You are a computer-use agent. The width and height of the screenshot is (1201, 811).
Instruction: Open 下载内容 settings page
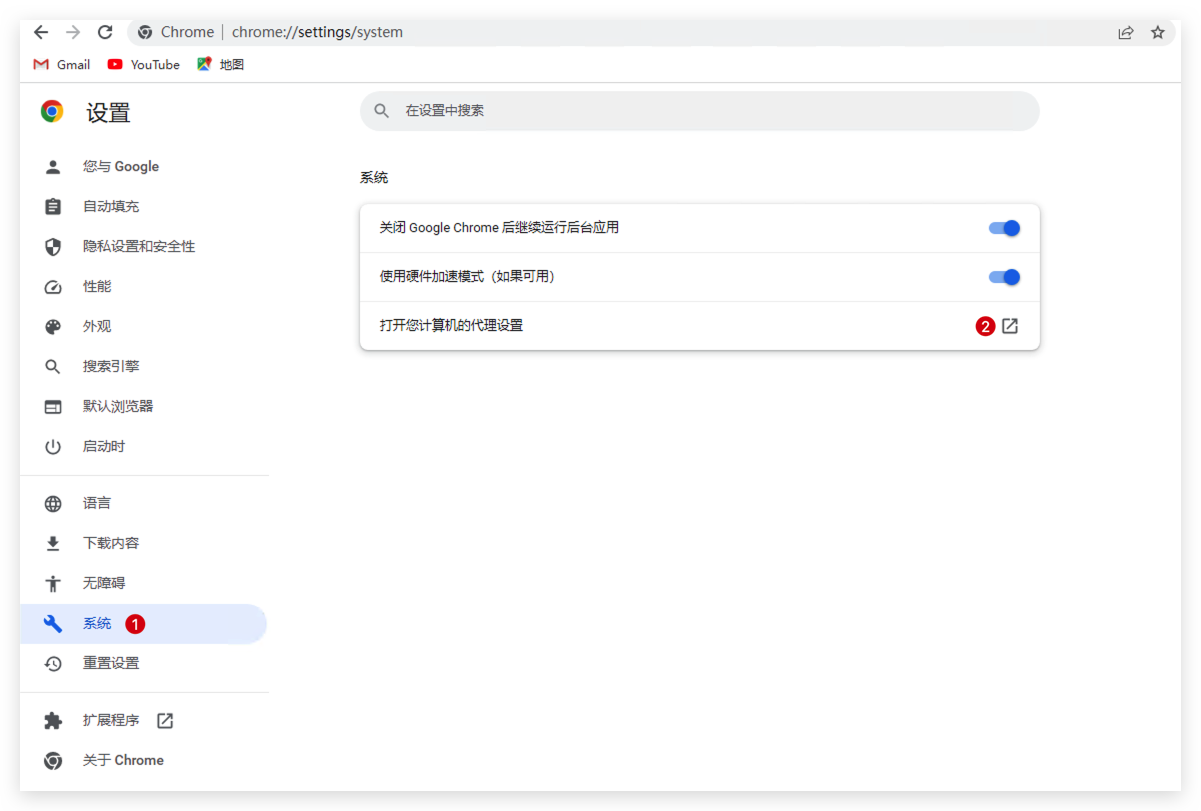tap(110, 544)
